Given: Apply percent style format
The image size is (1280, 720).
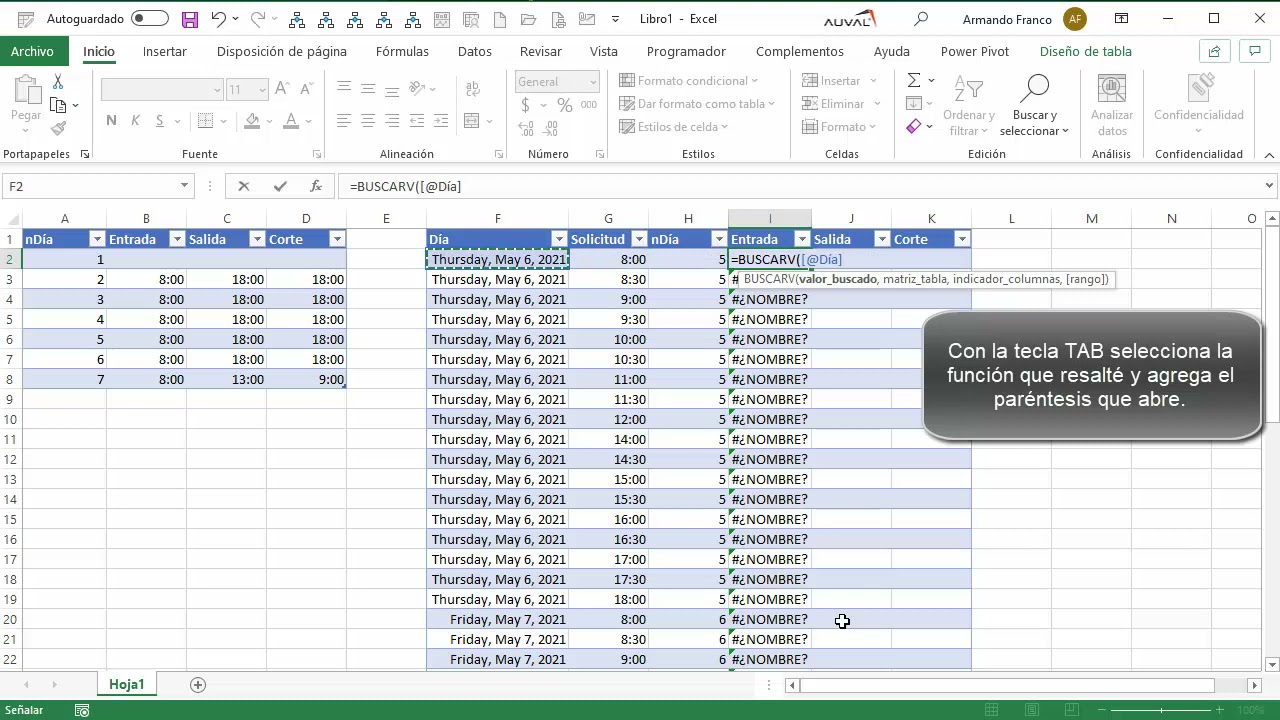Looking at the screenshot, I should [x=564, y=105].
